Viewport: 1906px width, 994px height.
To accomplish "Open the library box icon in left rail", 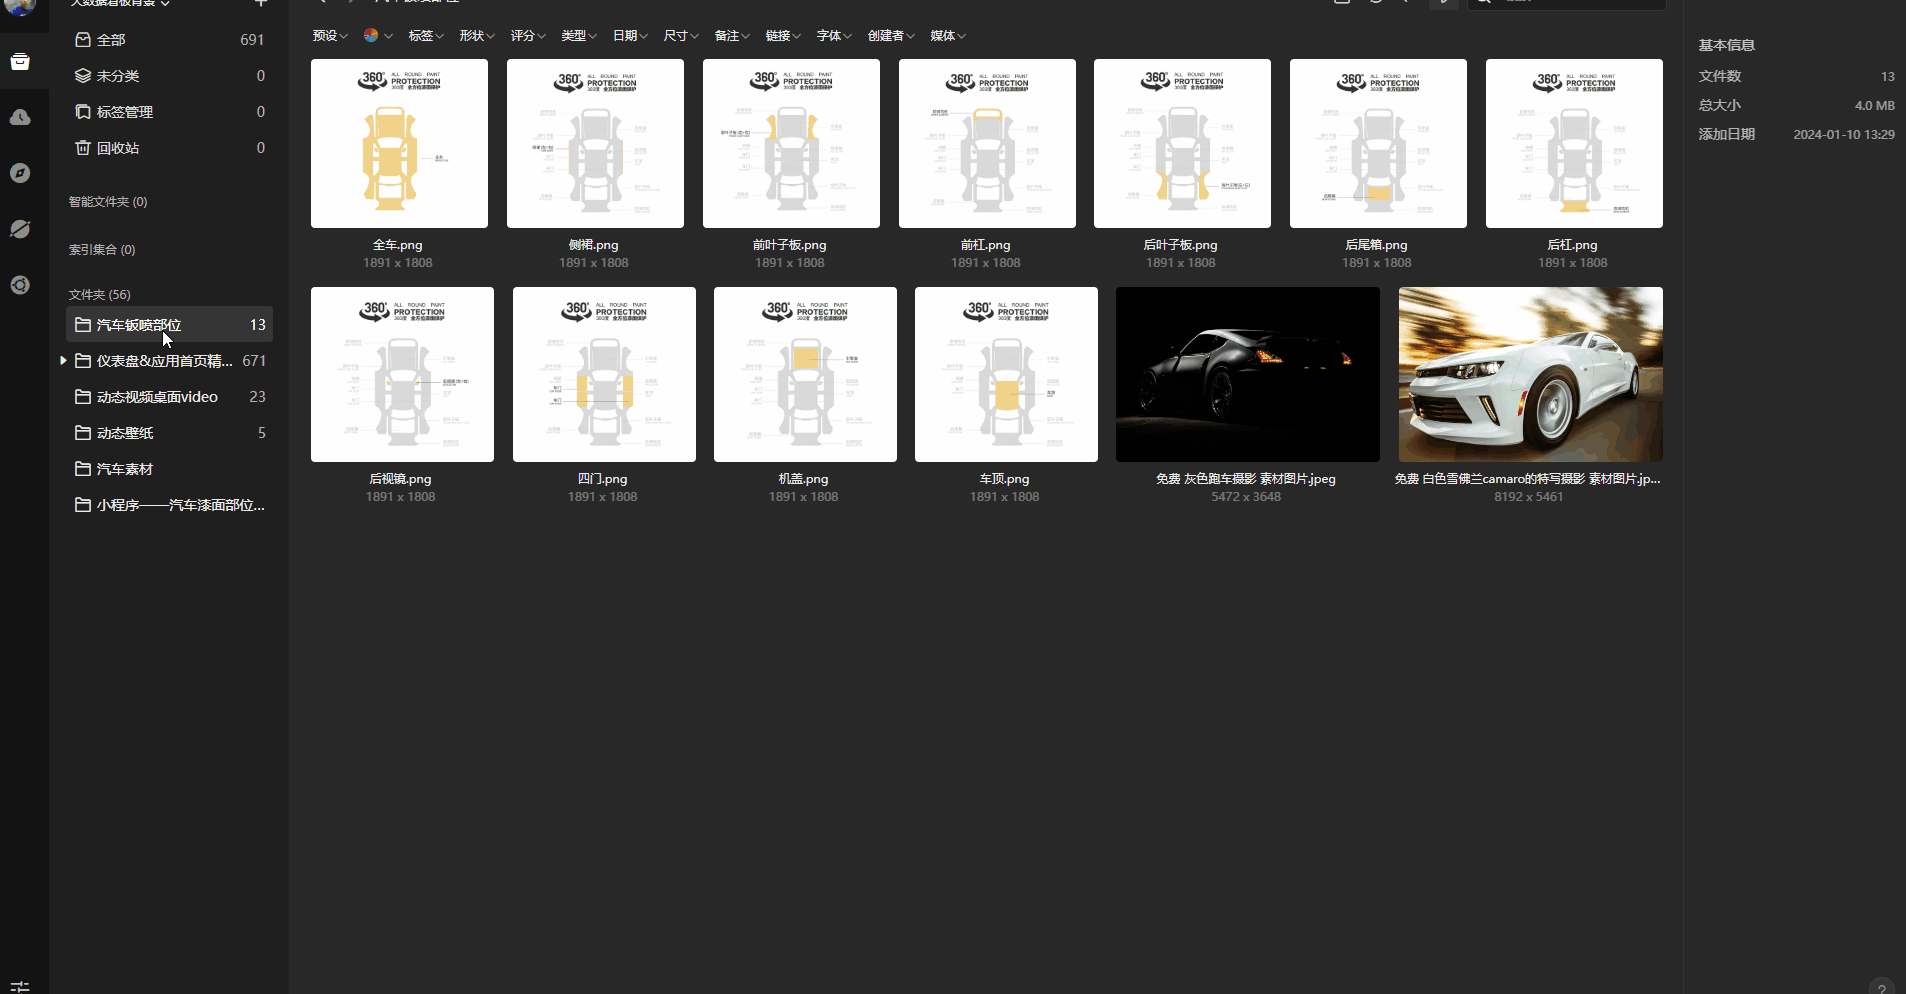I will point(20,62).
